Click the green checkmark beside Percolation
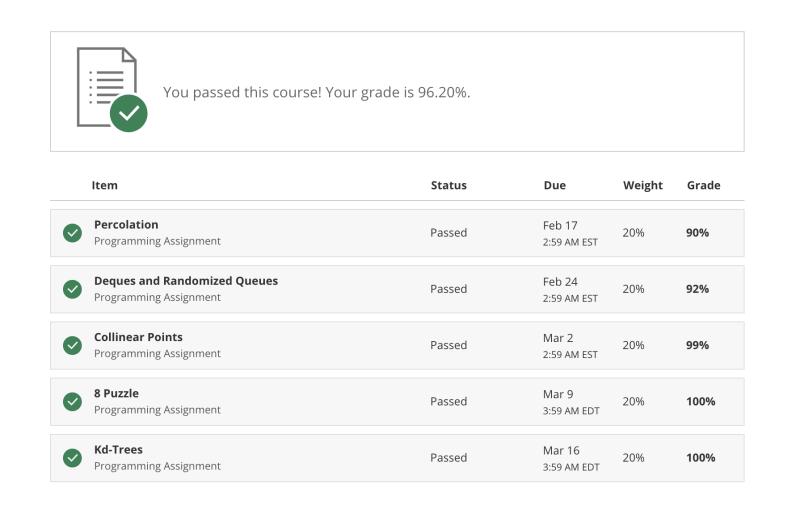800x525 pixels. pyautogui.click(x=72, y=233)
